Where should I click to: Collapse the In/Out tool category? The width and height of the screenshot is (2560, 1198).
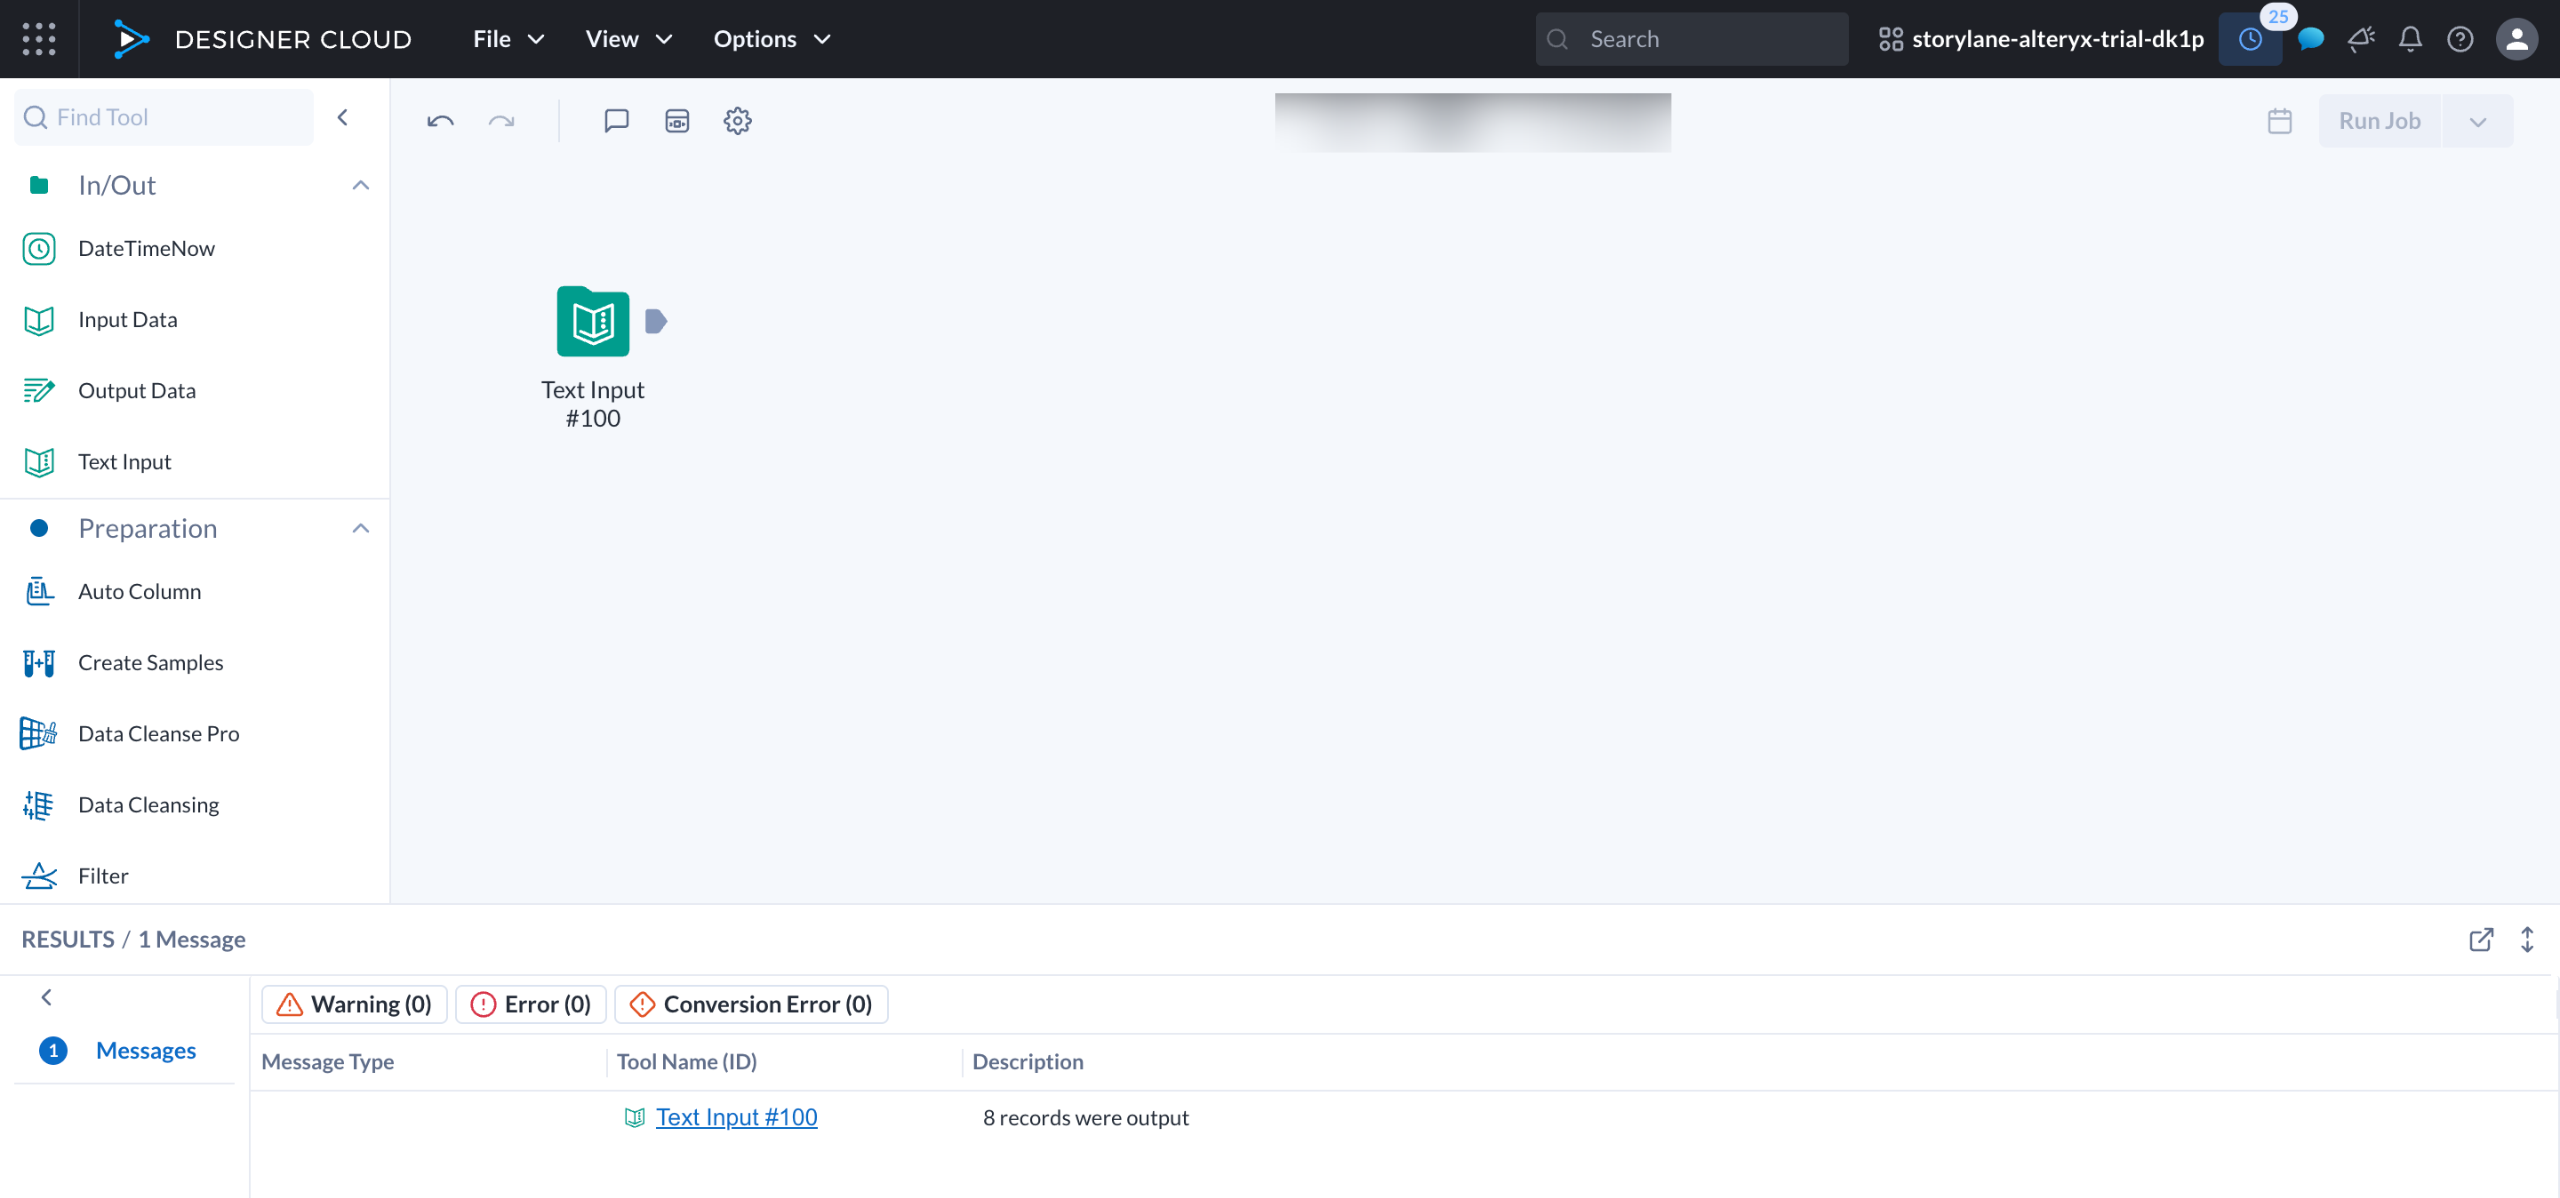(x=361, y=185)
